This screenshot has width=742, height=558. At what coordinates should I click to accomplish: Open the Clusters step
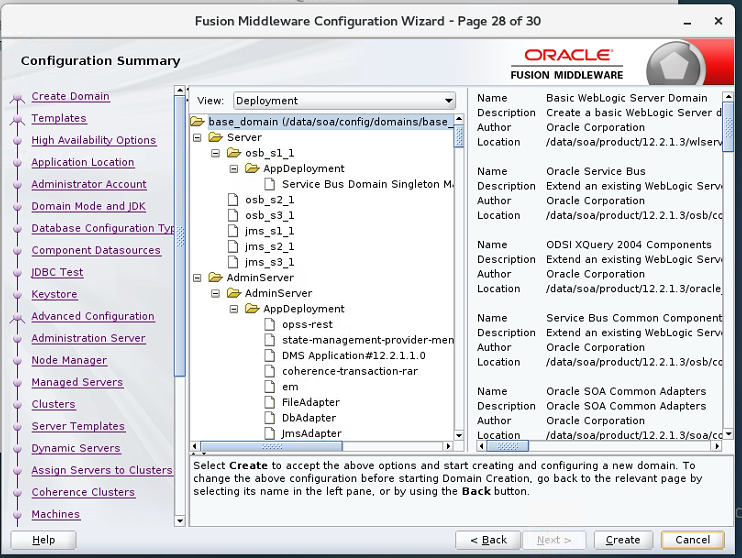click(x=53, y=404)
